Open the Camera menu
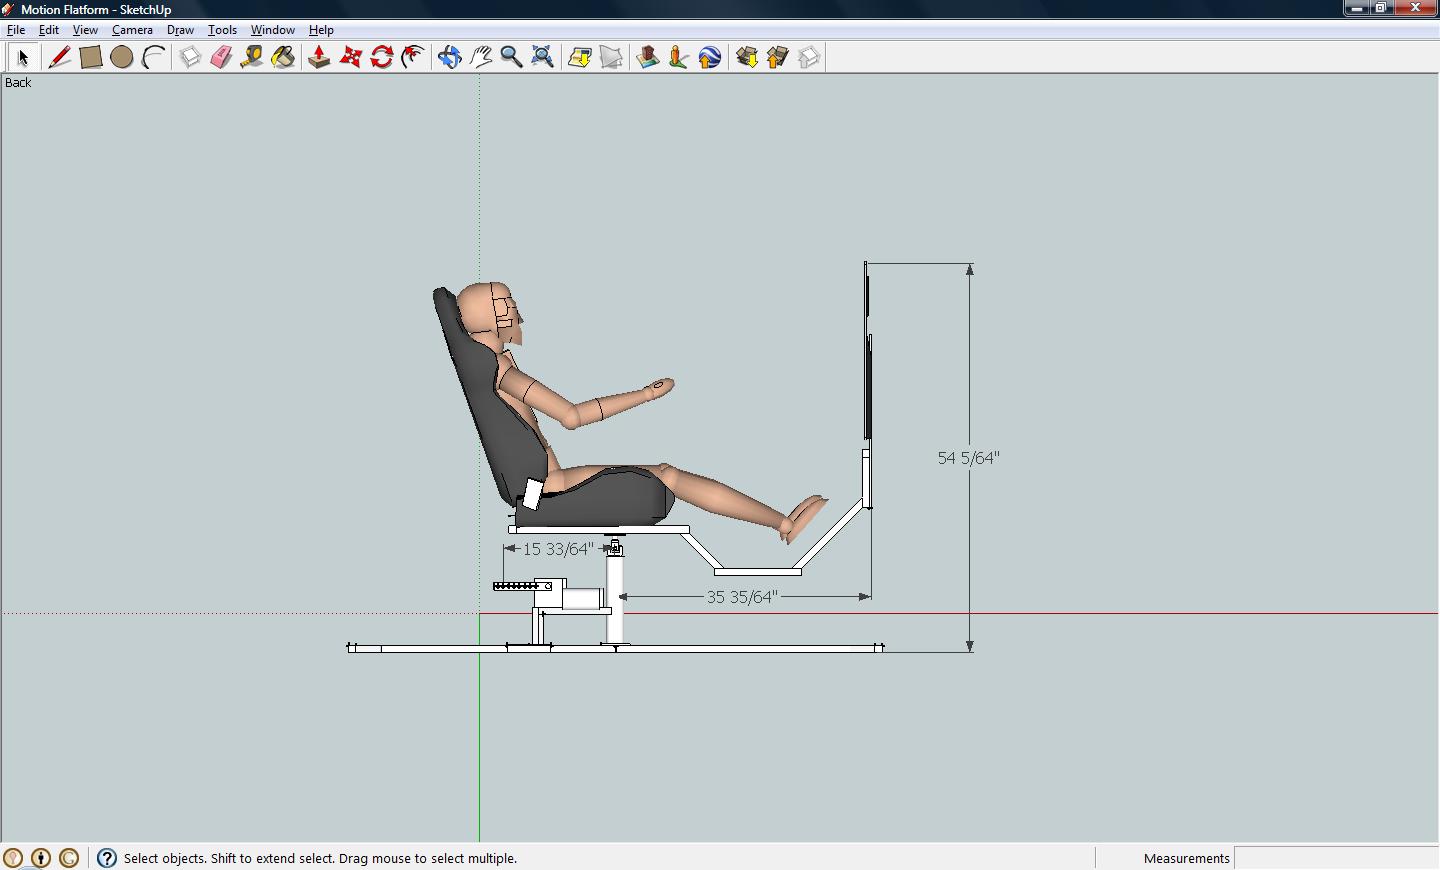 pyautogui.click(x=132, y=30)
